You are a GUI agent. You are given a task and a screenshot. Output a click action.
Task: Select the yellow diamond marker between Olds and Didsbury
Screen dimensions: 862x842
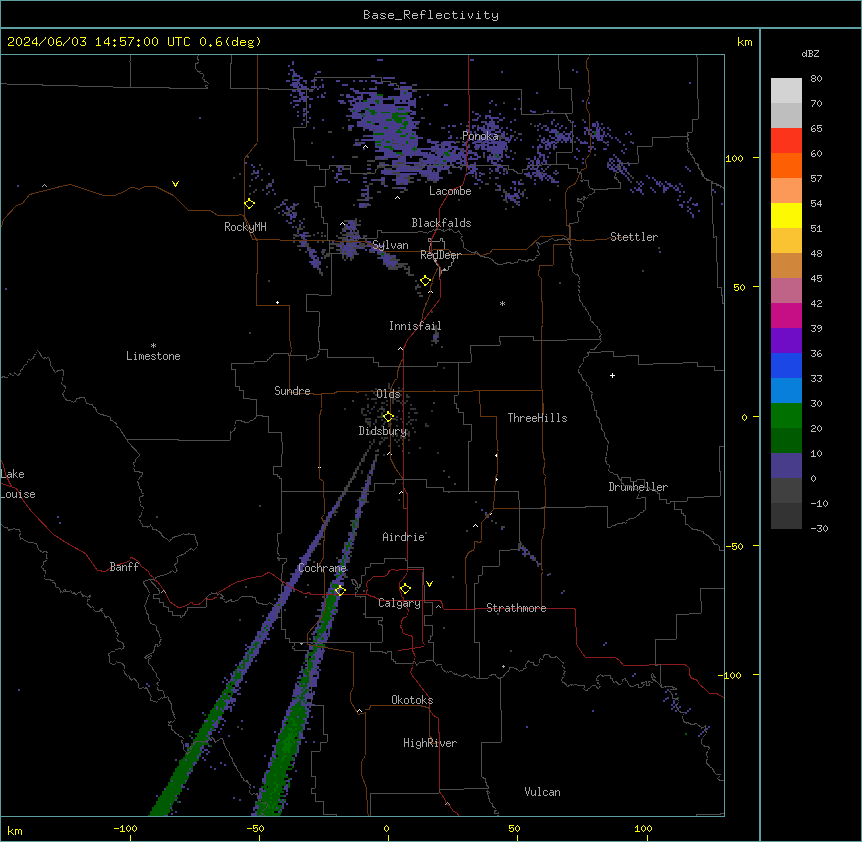(x=388, y=417)
